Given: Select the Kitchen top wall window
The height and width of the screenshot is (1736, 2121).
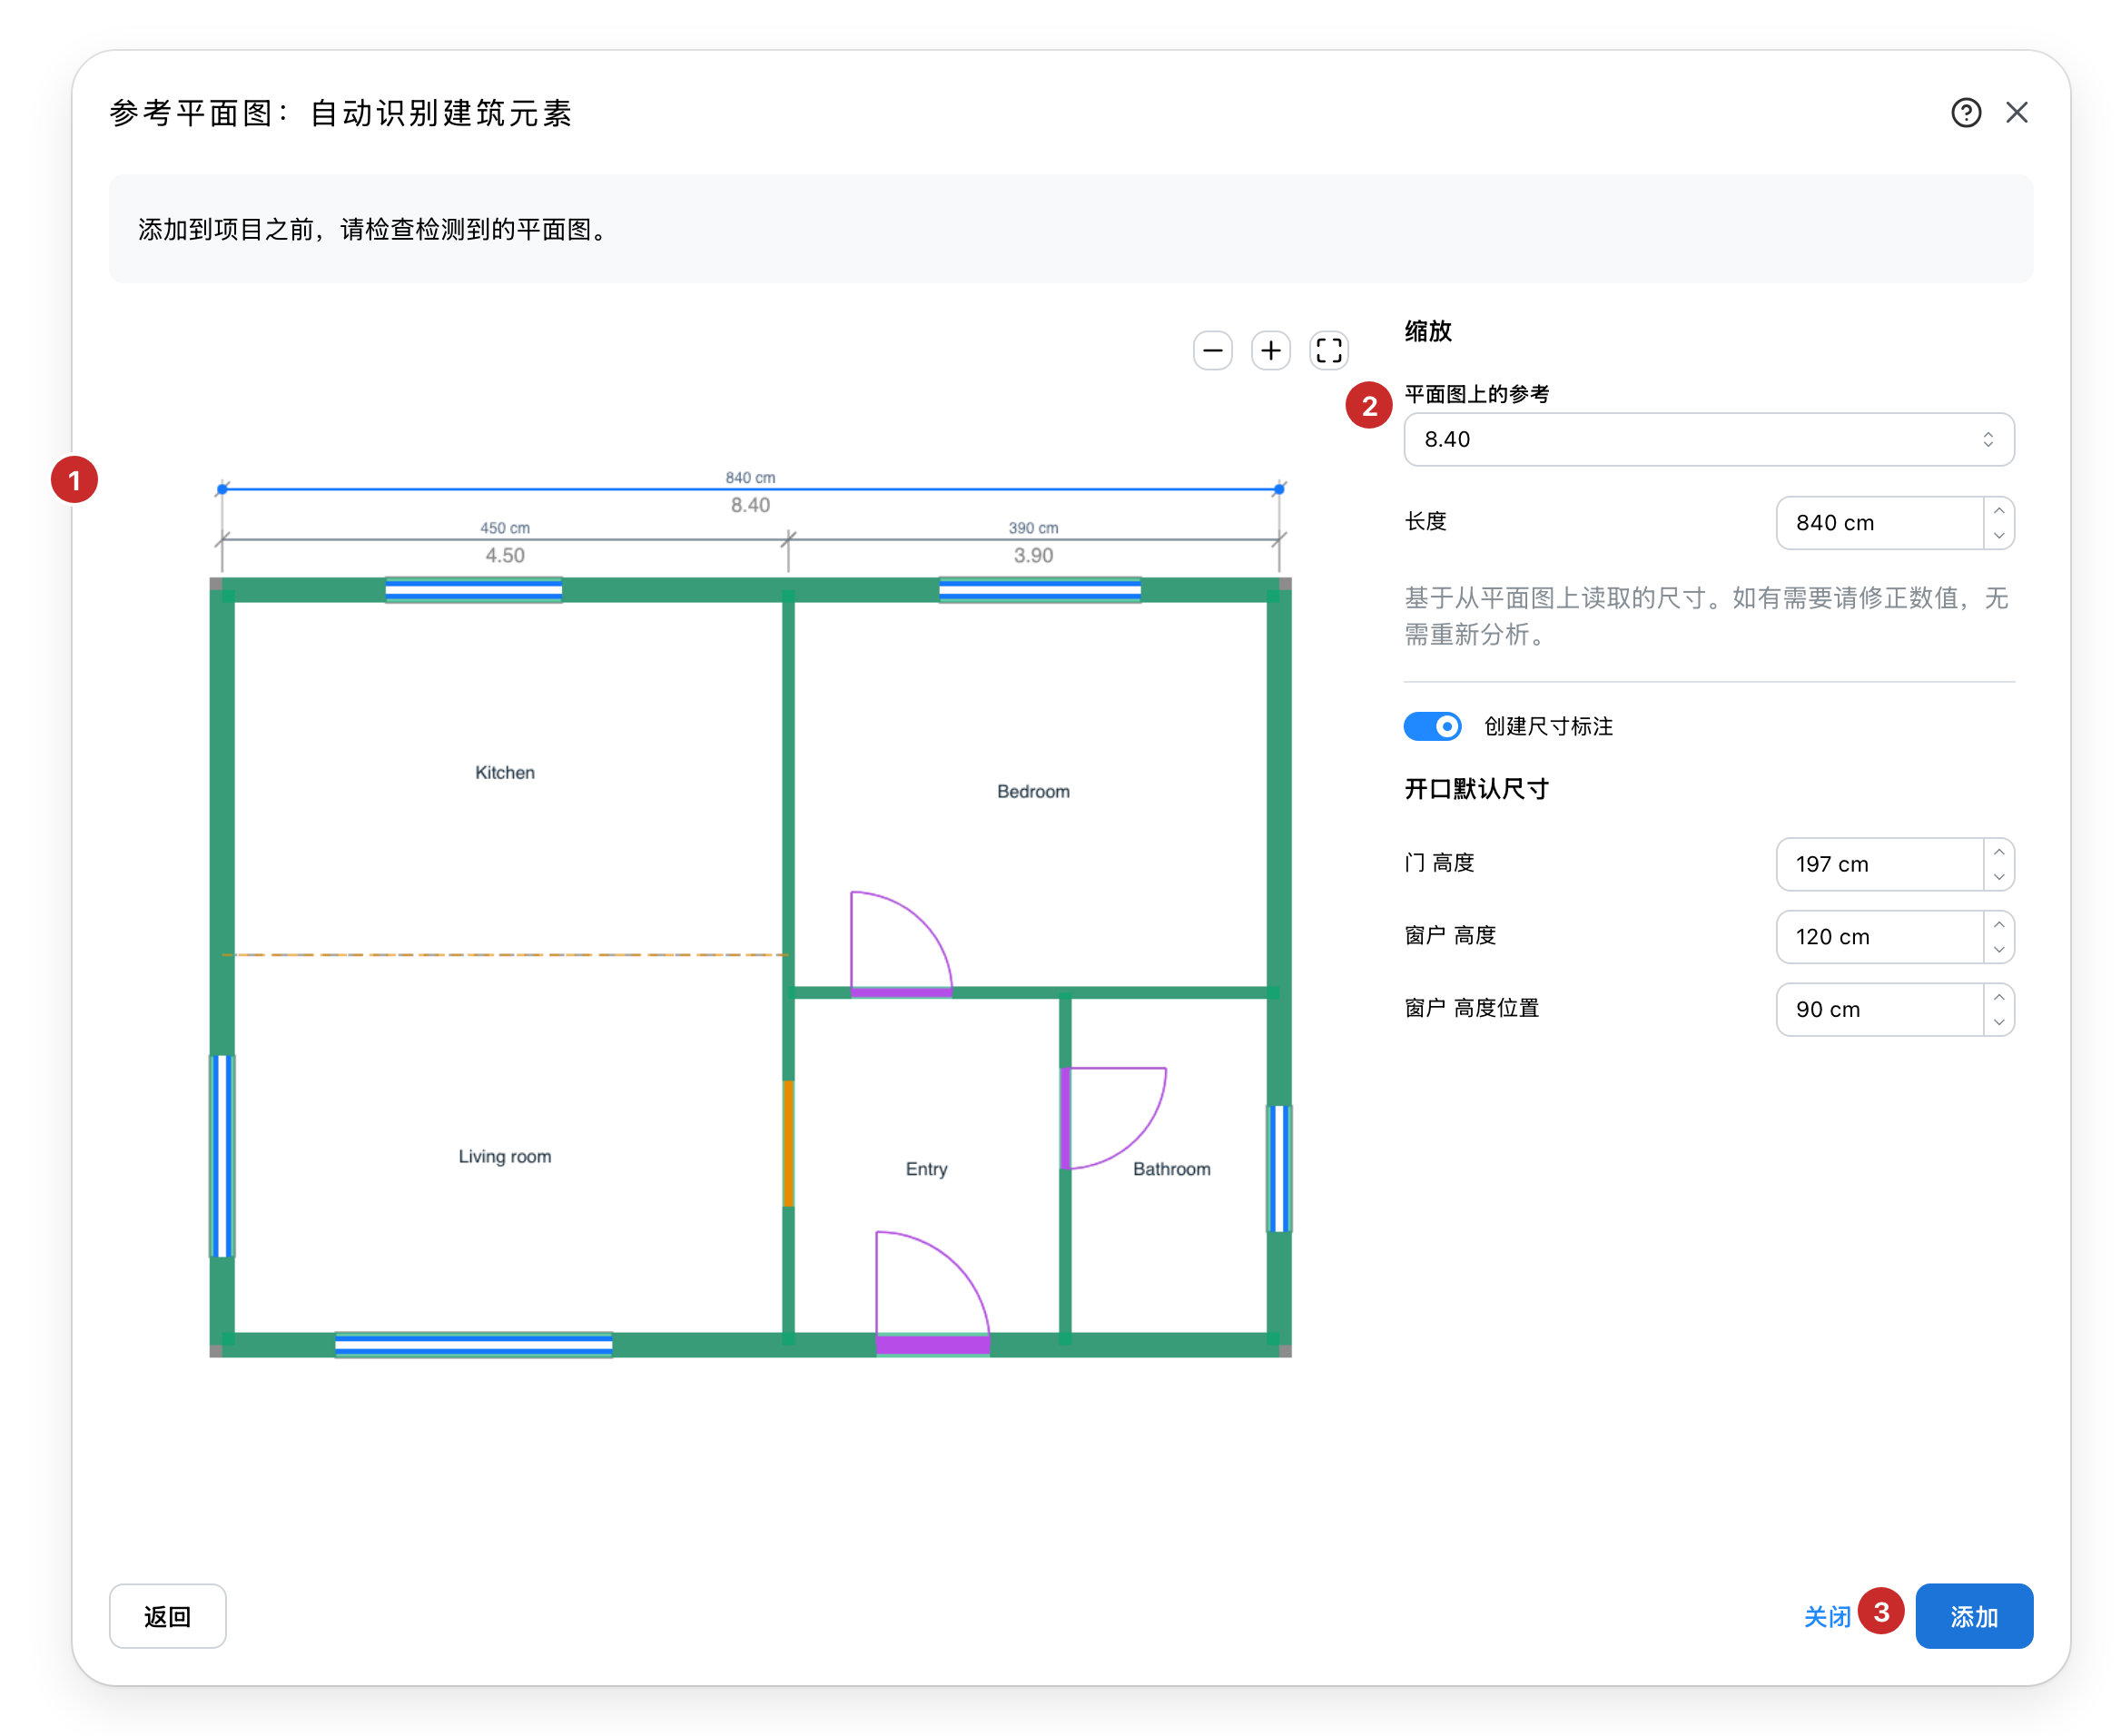Looking at the screenshot, I should coord(473,590).
